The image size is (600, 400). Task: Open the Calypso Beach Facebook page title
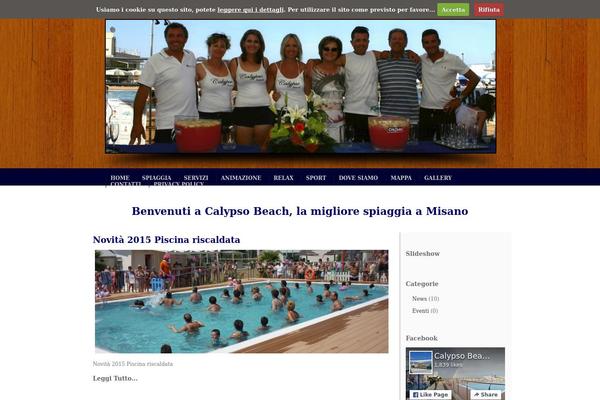461,356
